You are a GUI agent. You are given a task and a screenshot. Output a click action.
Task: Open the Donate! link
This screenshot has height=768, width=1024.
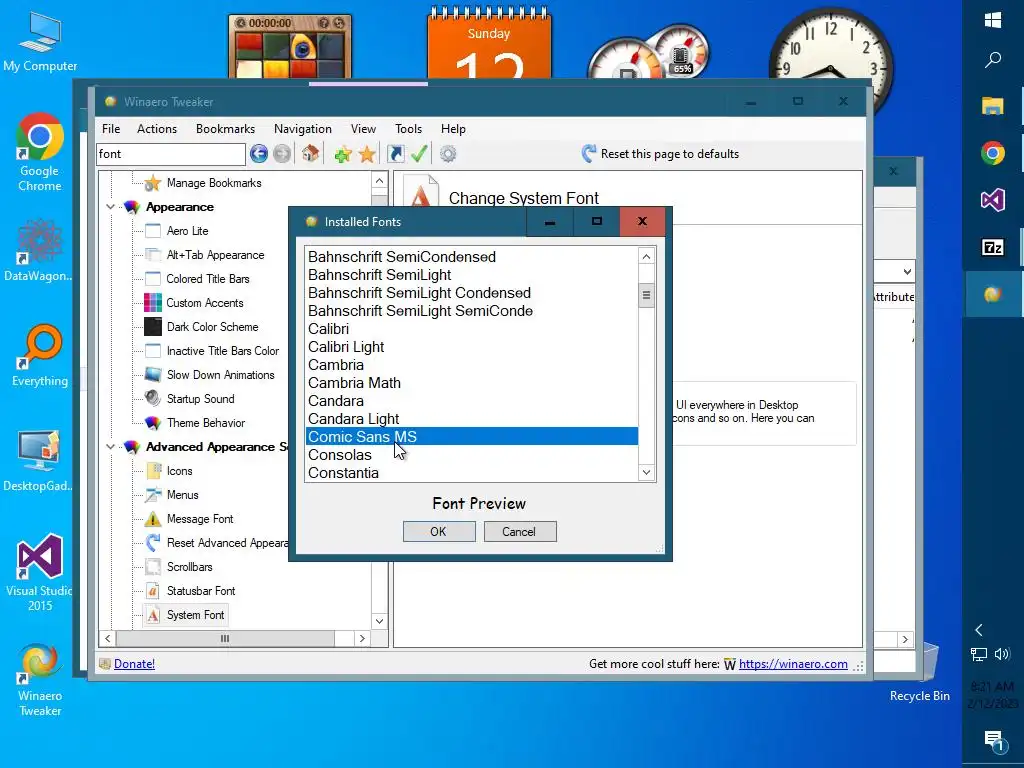pos(134,664)
